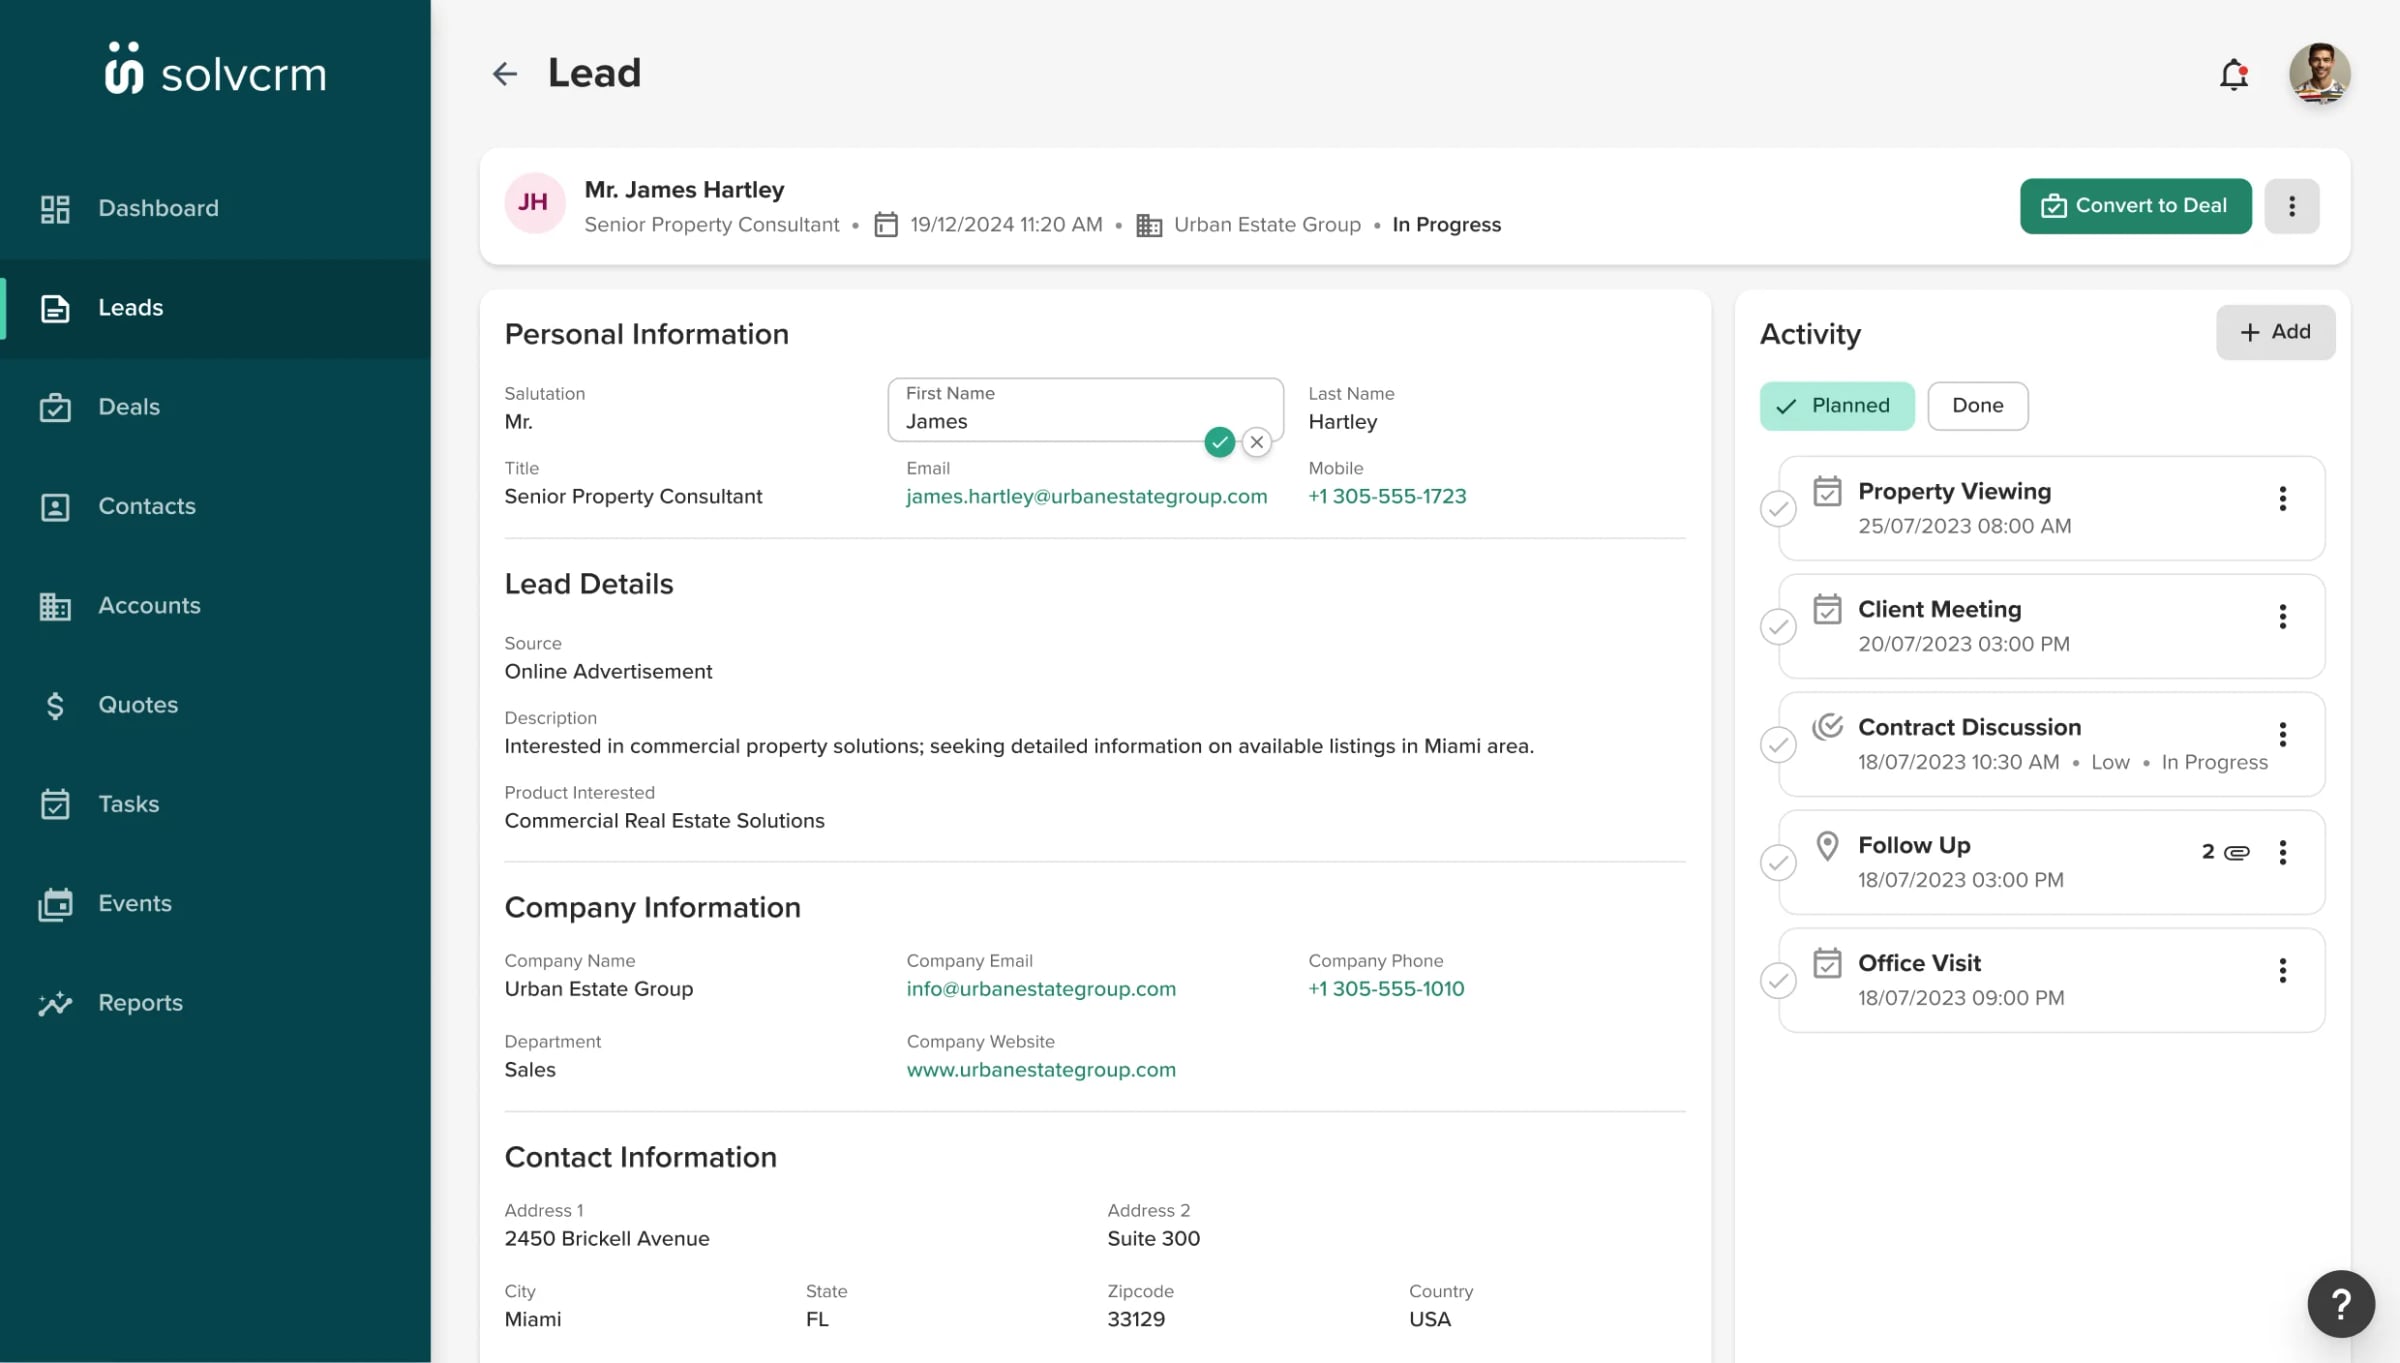Toggle the Done activity filter
2400x1363 pixels.
(x=1976, y=405)
